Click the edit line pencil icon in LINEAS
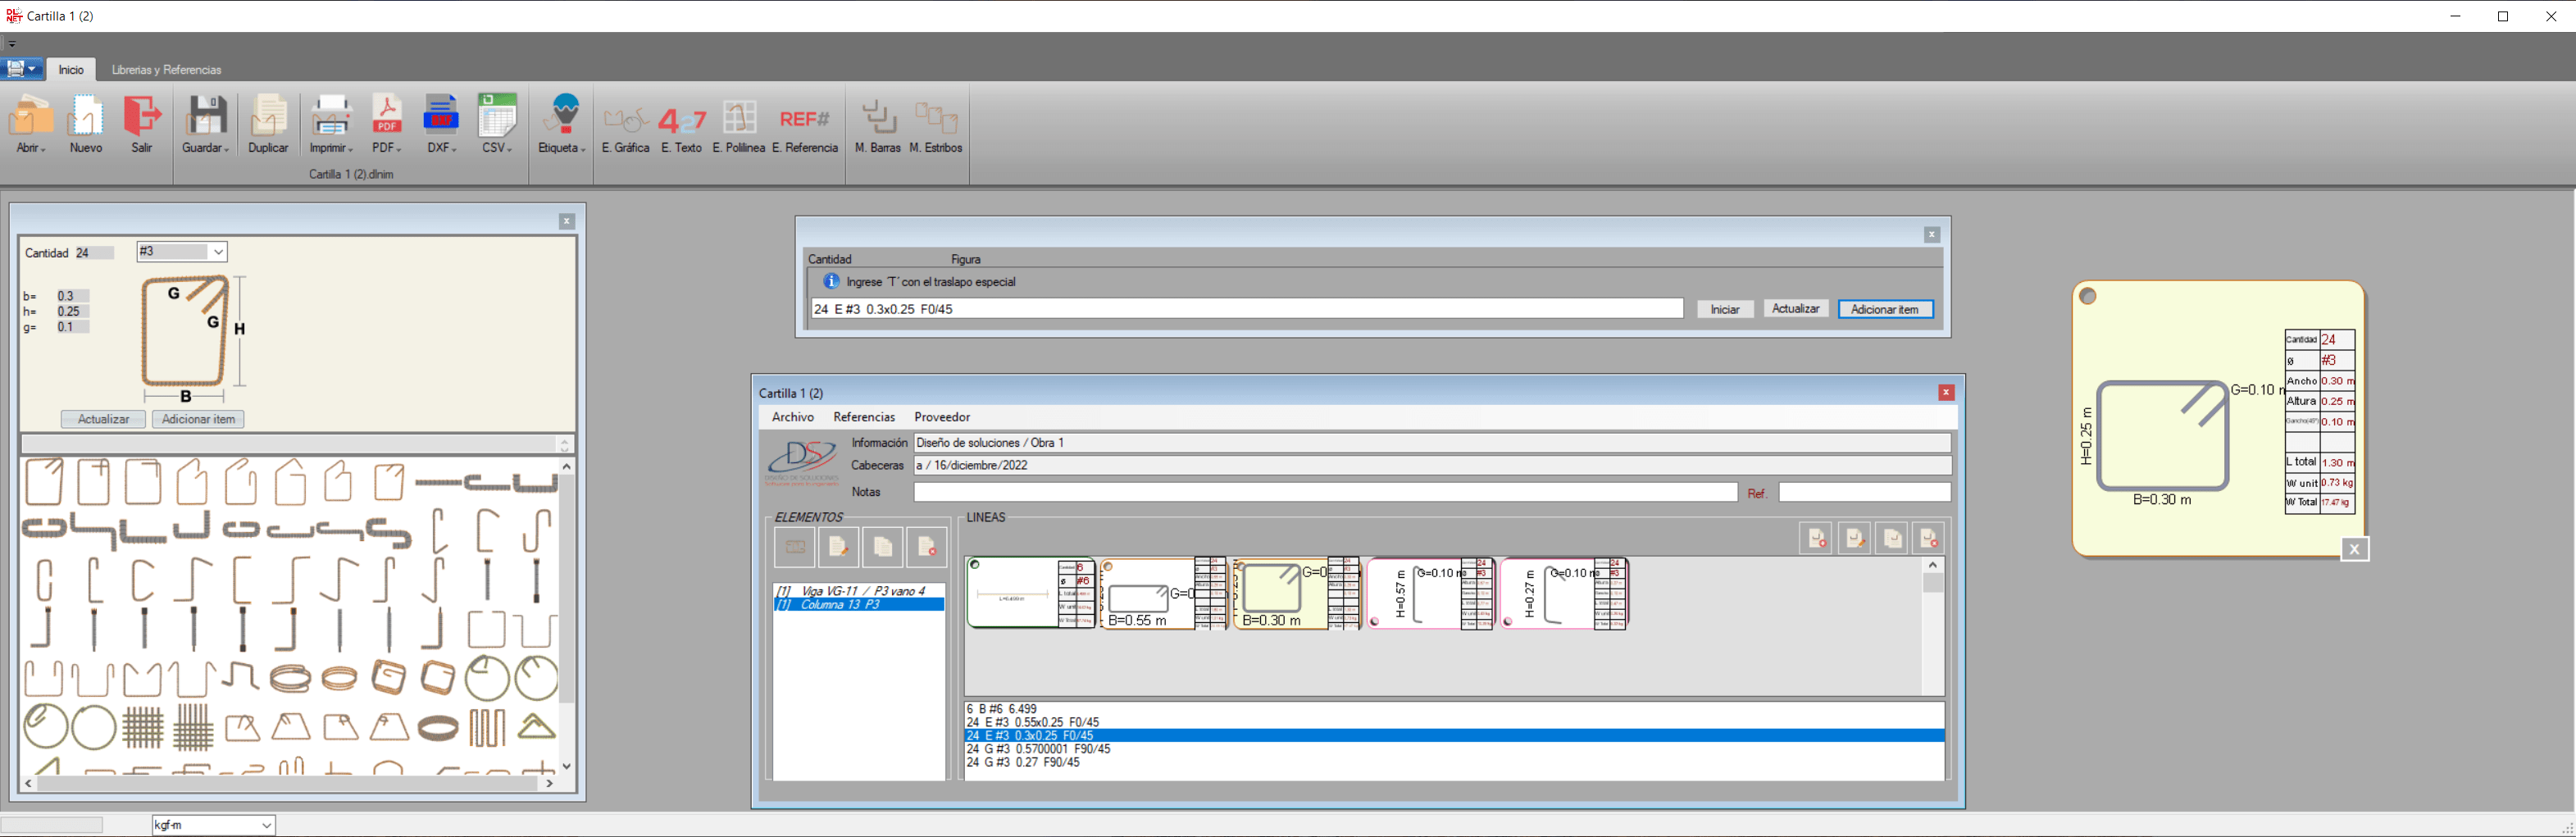 1855,537
